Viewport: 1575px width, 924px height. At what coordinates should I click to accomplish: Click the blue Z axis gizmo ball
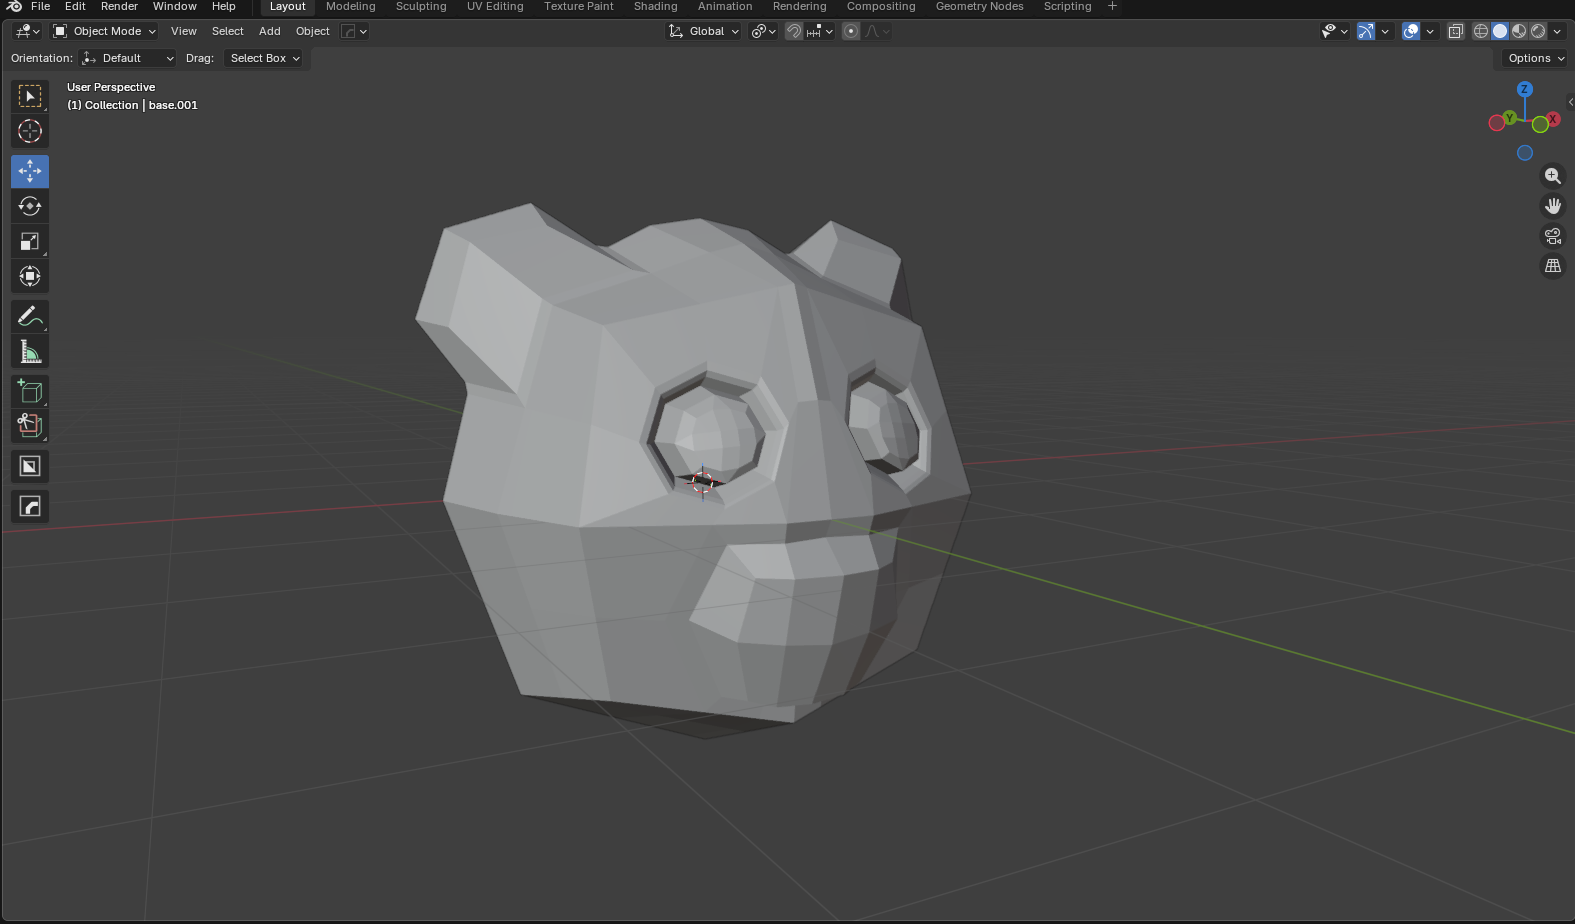point(1525,89)
